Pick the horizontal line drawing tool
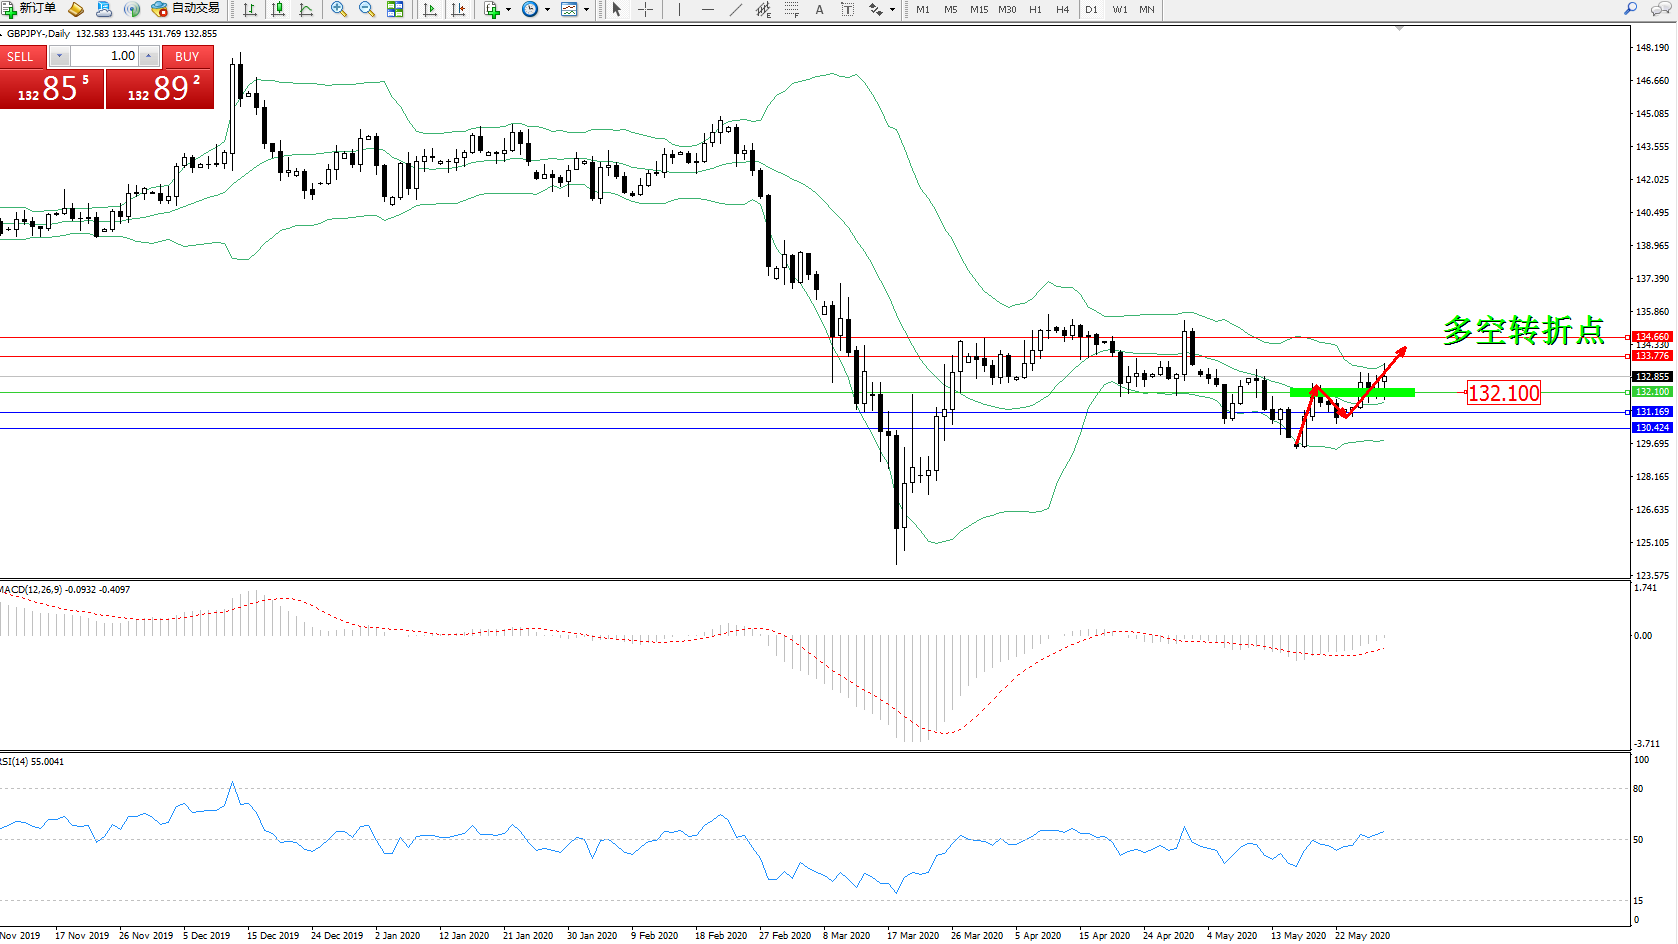Screen dimensions: 1678x944 point(708,10)
